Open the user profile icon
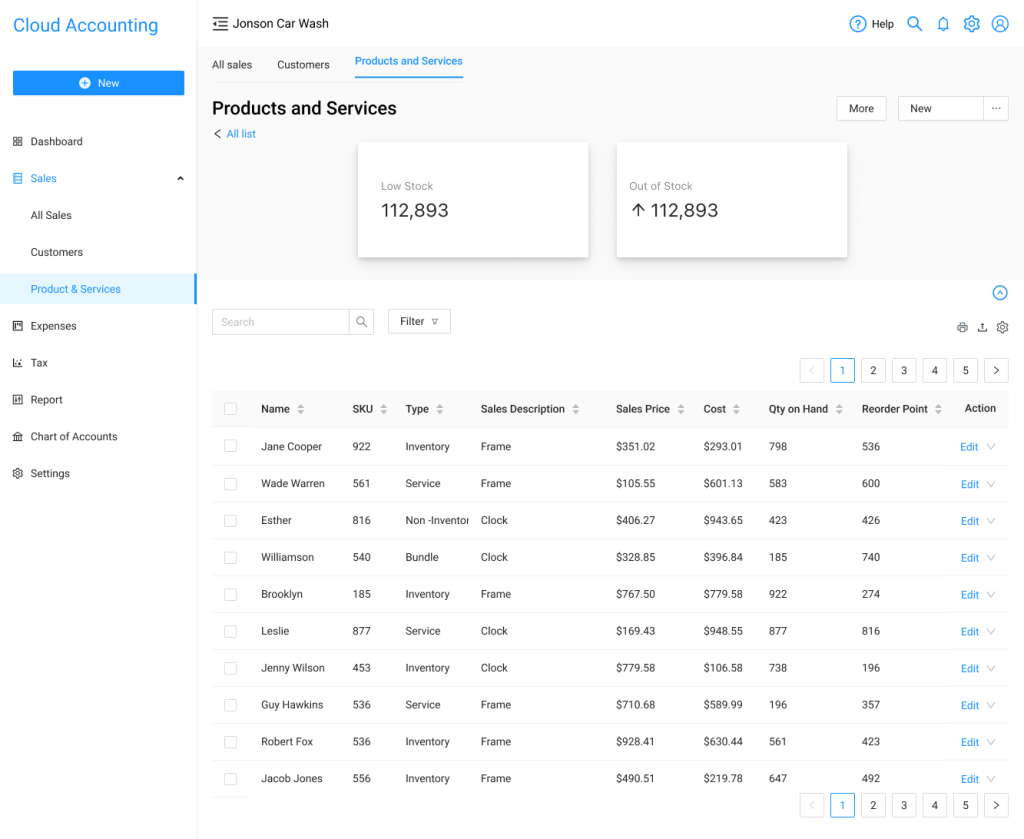The width and height of the screenshot is (1024, 839). (999, 24)
